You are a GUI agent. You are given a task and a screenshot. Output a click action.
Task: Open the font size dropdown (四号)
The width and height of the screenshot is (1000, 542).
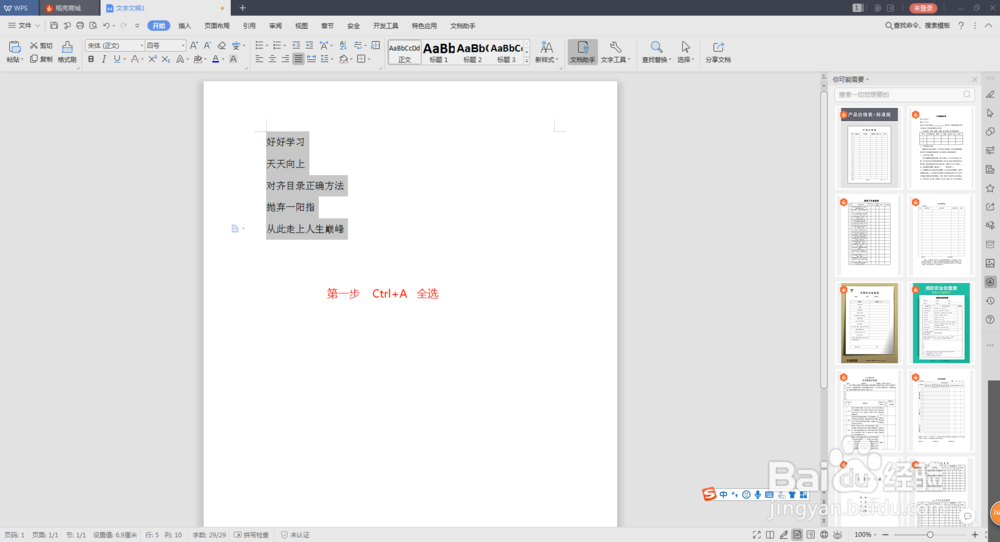tap(165, 45)
